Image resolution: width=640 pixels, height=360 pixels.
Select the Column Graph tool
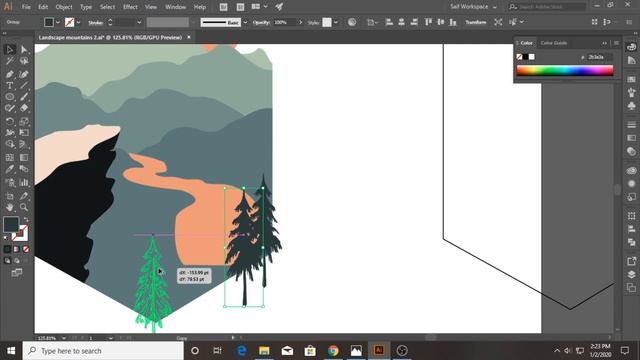tap(24, 182)
